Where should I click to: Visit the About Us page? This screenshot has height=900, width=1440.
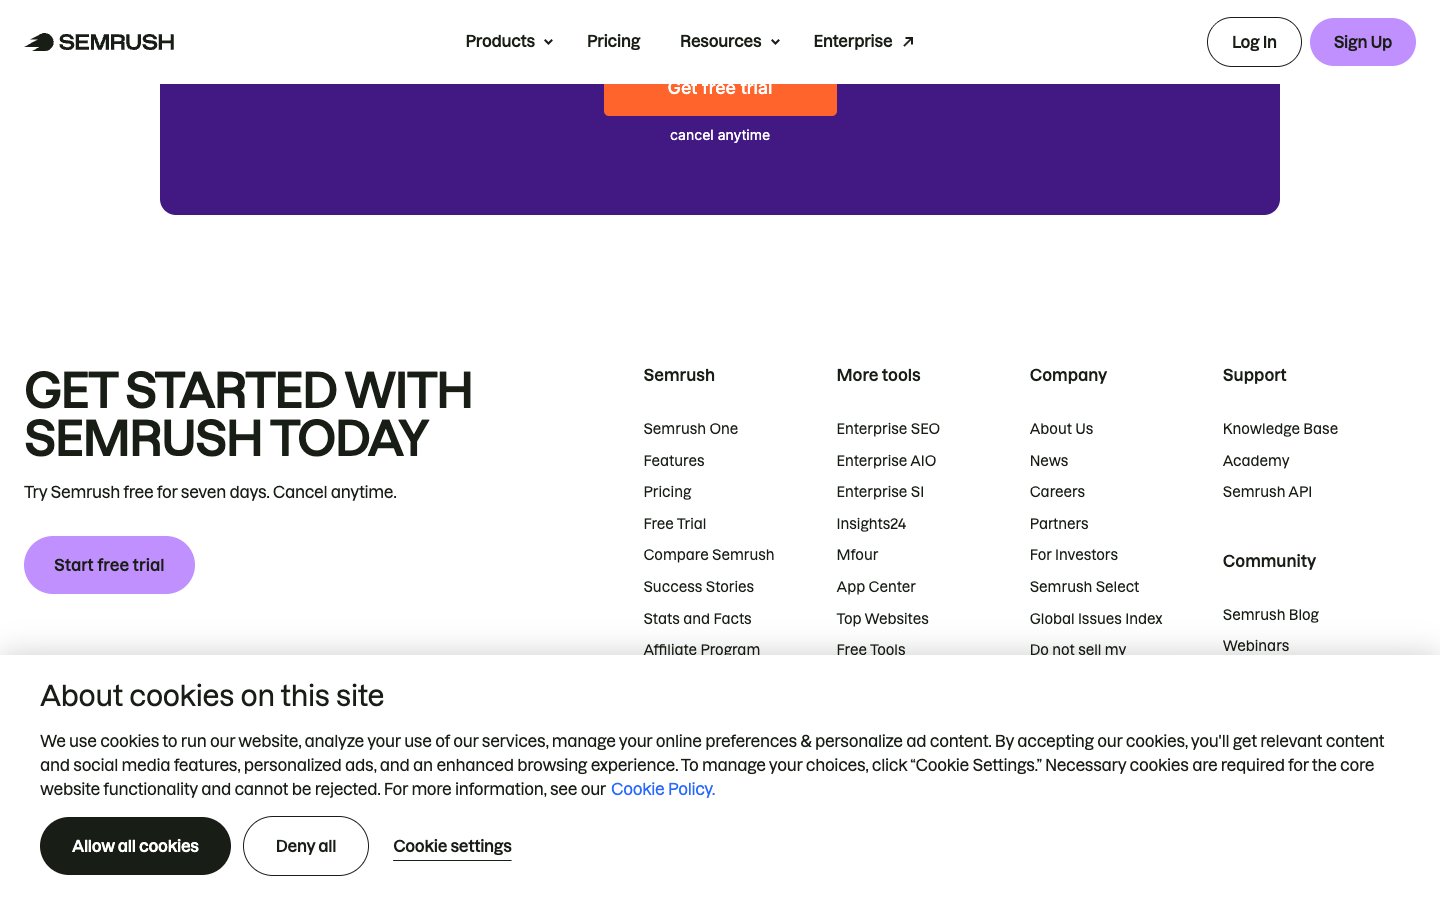coord(1061,429)
